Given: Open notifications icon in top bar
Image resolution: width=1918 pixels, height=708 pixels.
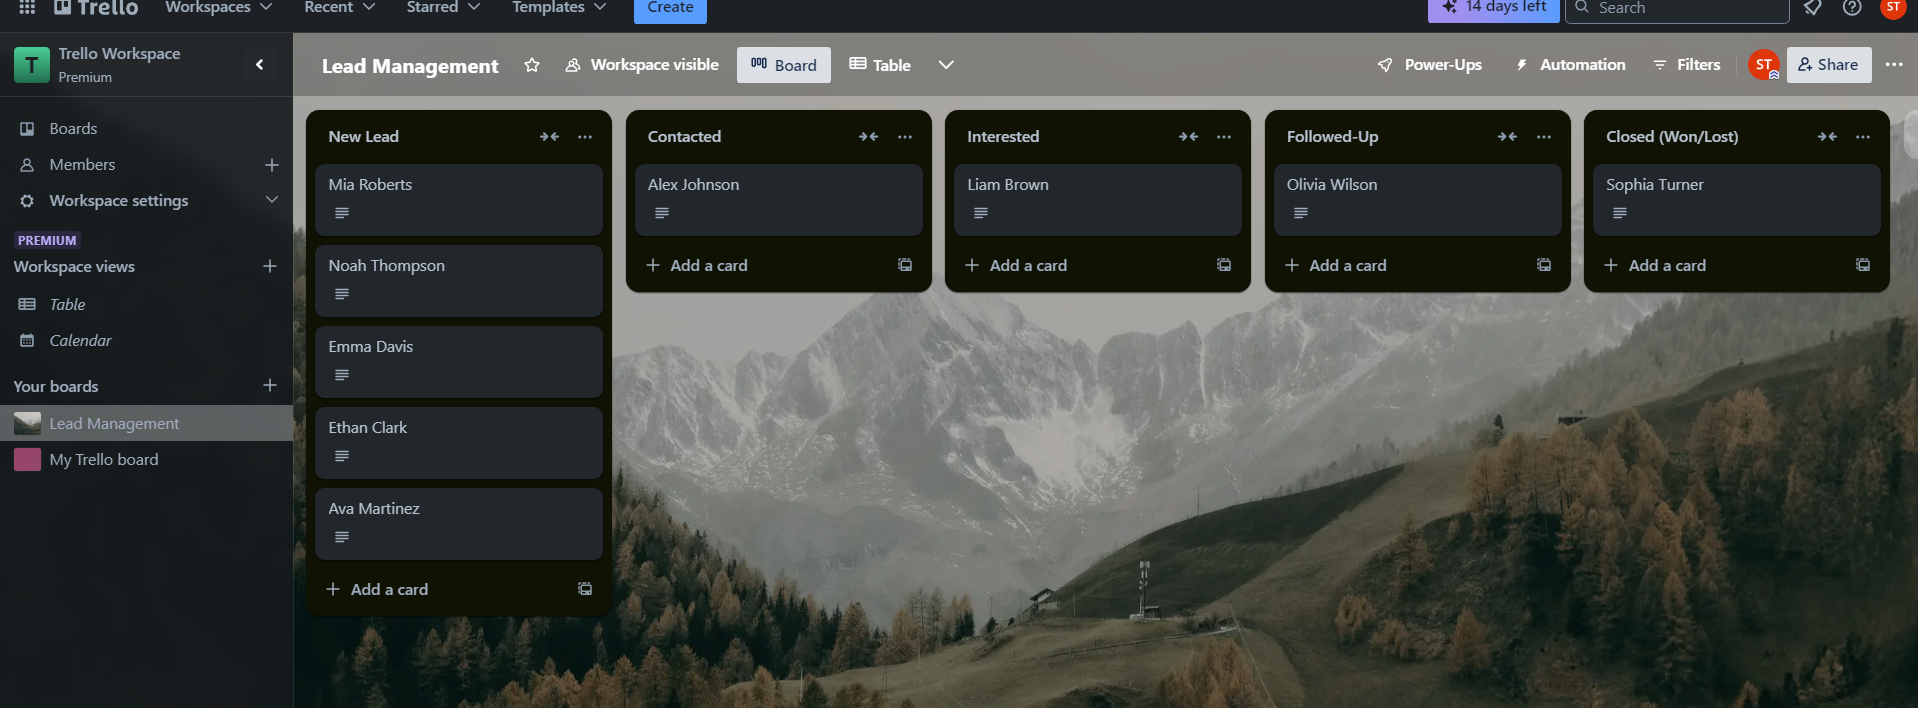Looking at the screenshot, I should (1812, 8).
